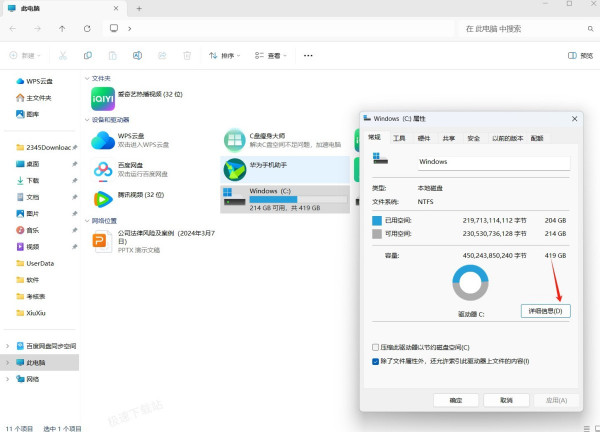Click 详细信息(D) Details button

(x=546, y=311)
